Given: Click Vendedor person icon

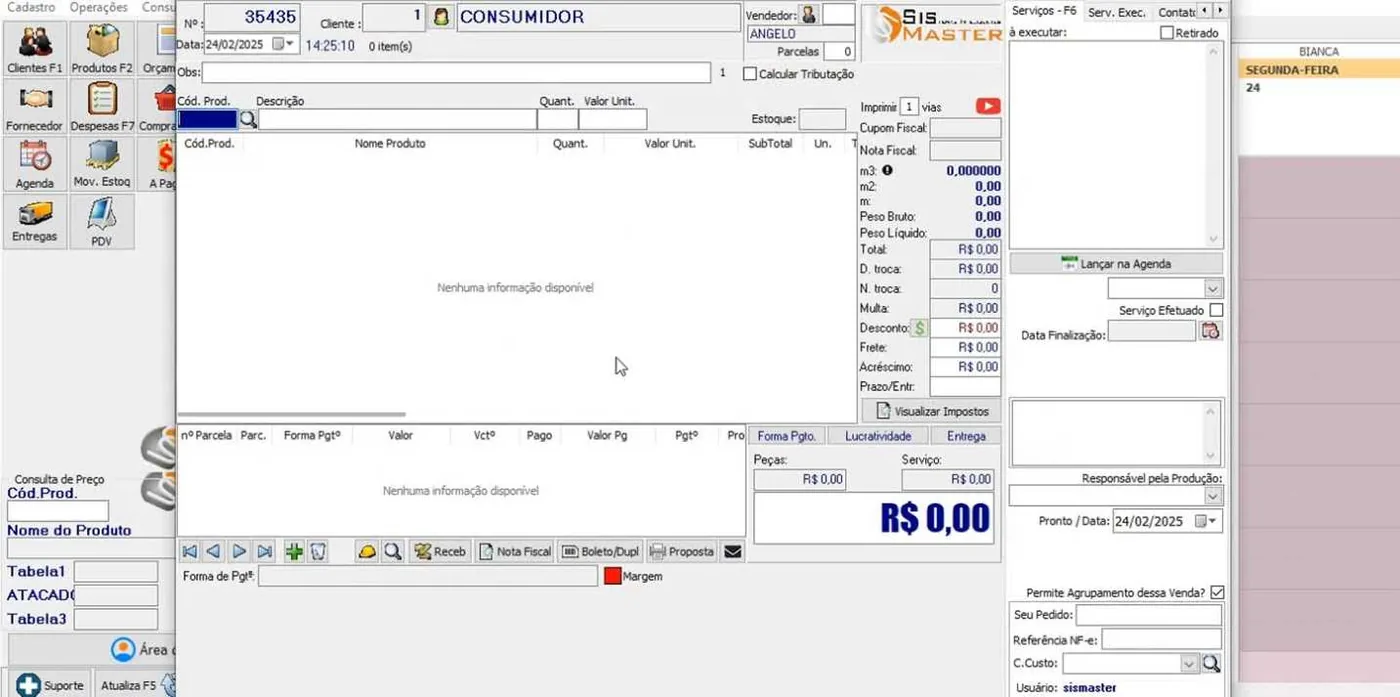Looking at the screenshot, I should point(809,15).
